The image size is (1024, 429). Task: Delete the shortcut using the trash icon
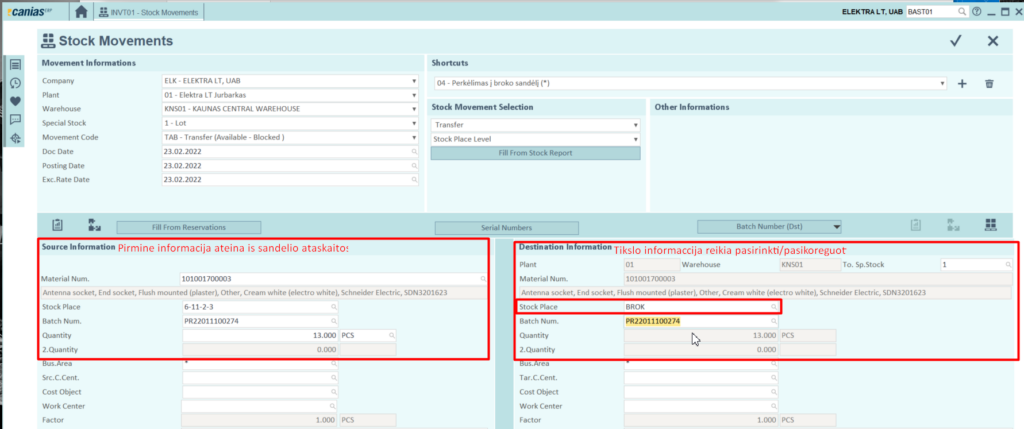989,84
